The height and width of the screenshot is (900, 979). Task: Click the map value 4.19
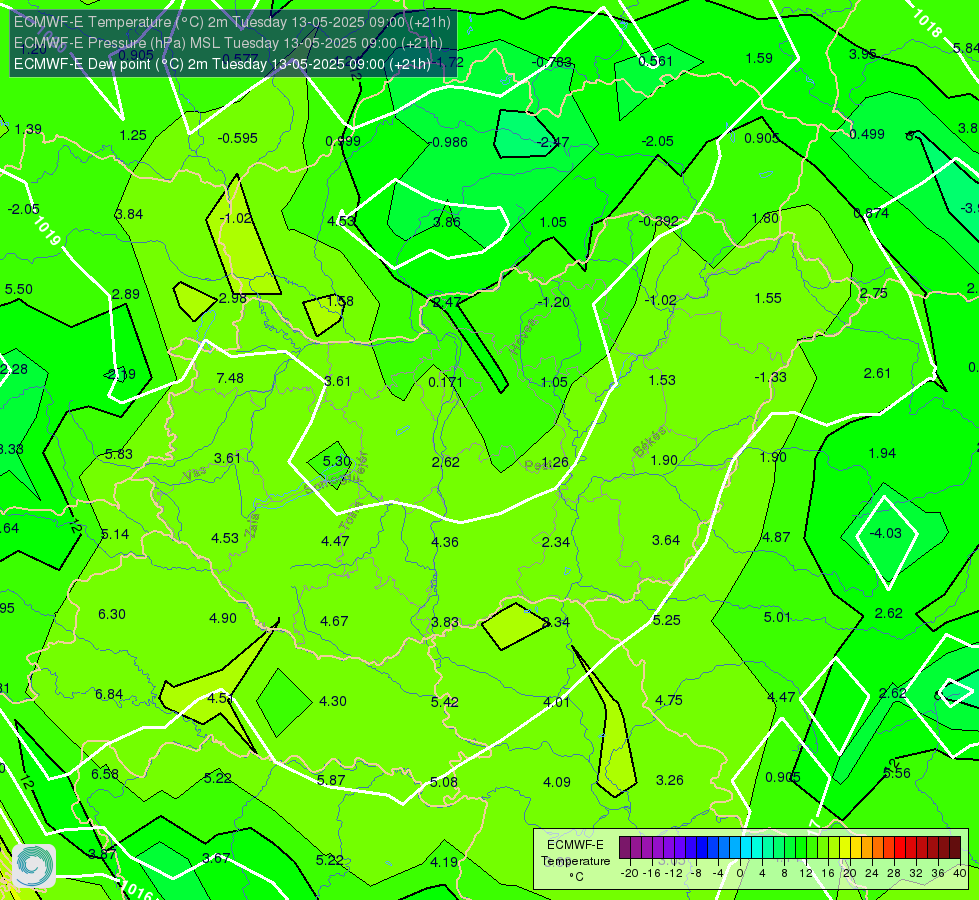(444, 863)
